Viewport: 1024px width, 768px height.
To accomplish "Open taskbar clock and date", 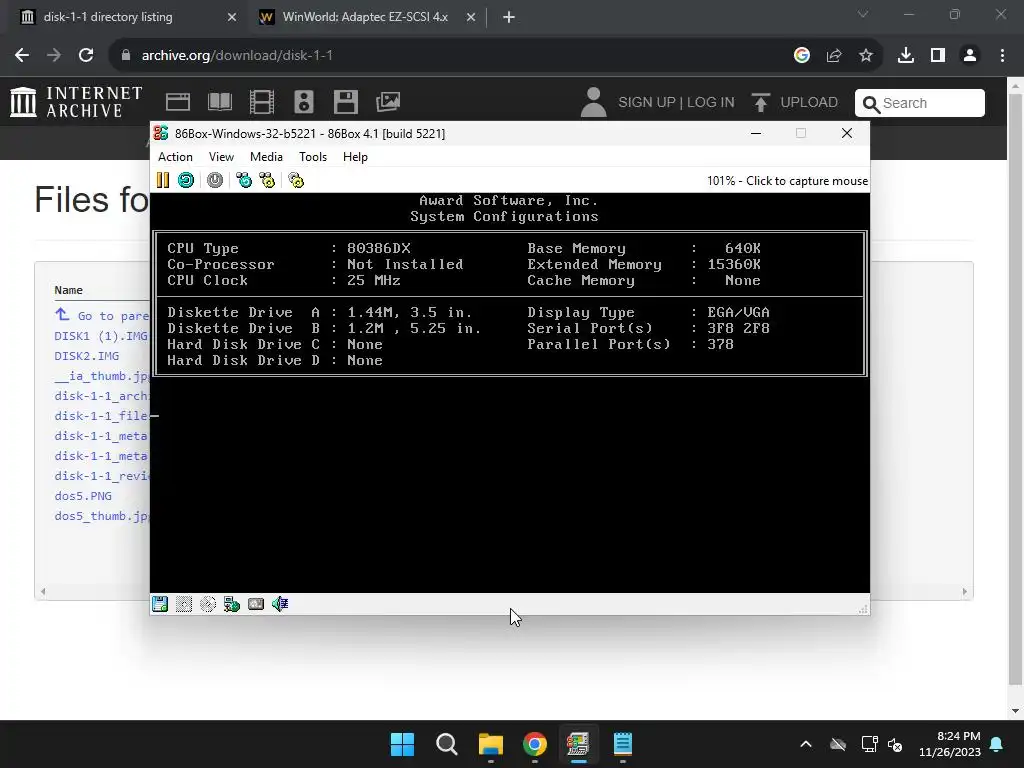I will (950, 744).
